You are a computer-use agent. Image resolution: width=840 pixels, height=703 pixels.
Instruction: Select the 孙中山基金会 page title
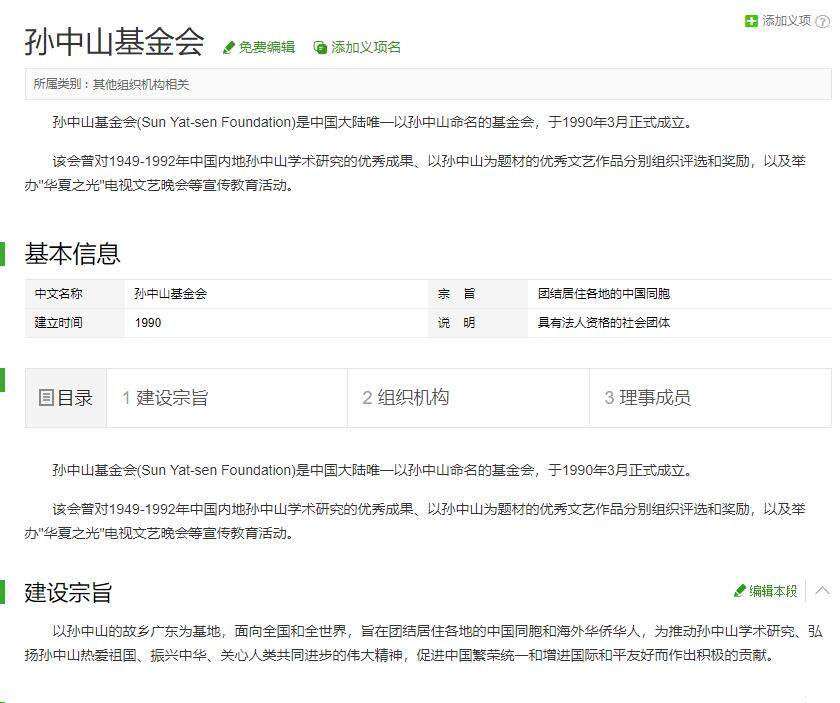coord(114,42)
